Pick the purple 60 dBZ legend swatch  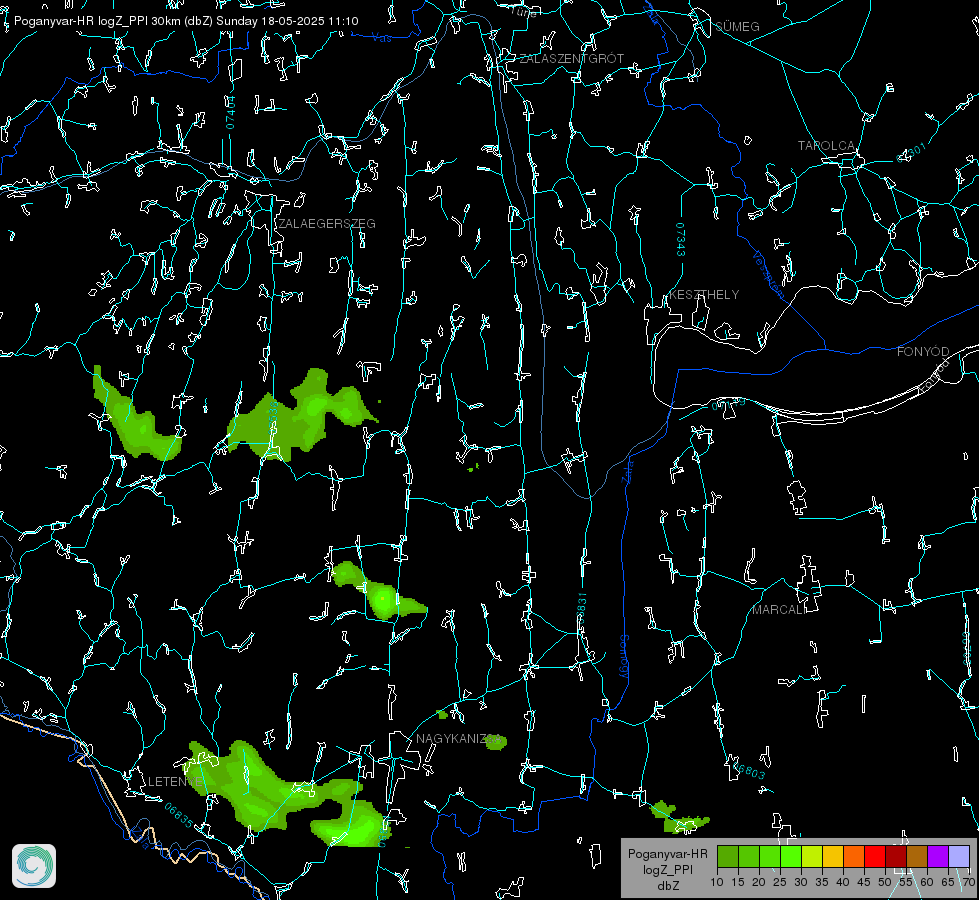pos(938,856)
